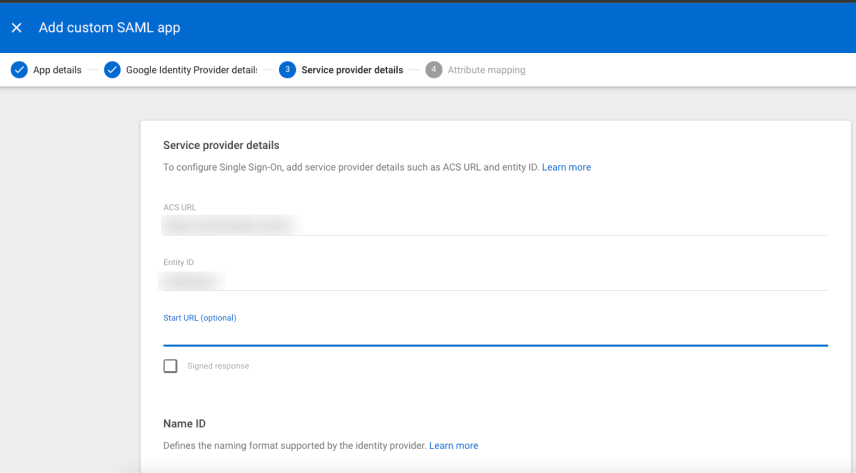Select Service provider details step
This screenshot has width=856, height=473.
pyautogui.click(x=352, y=70)
